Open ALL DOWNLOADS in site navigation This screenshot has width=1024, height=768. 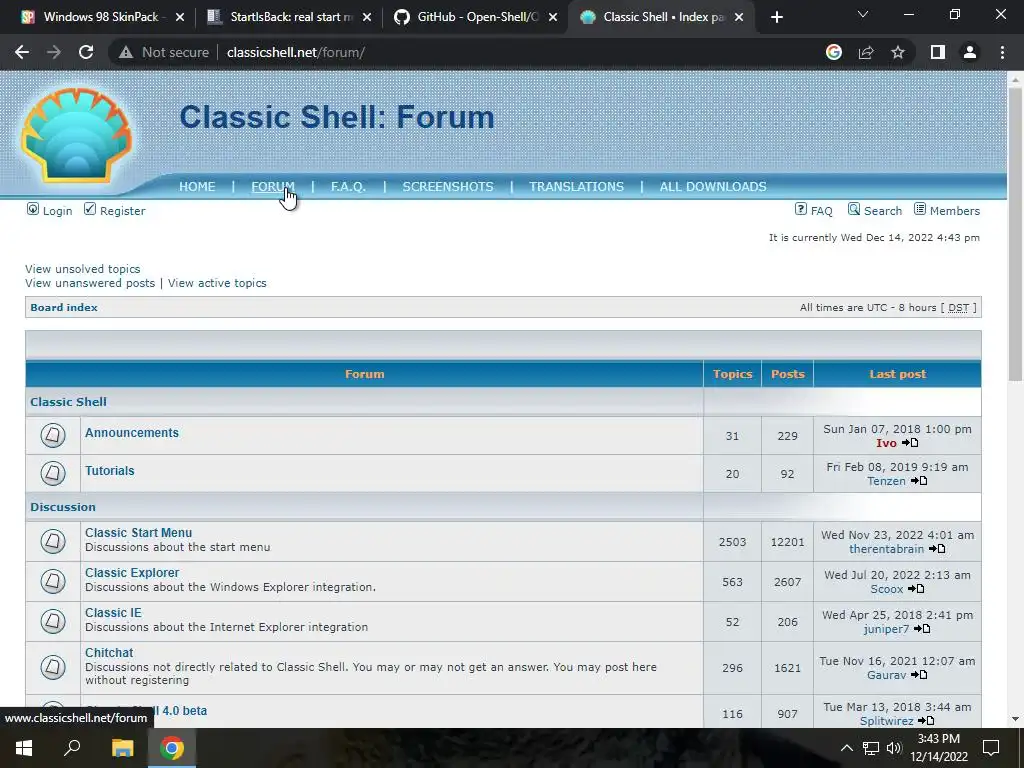713,187
